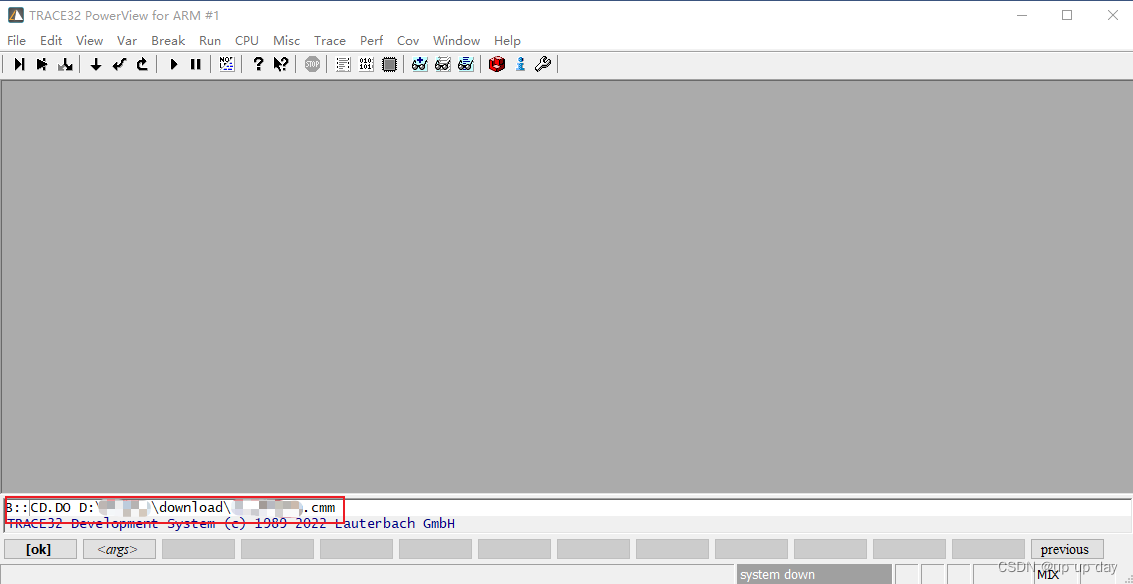Open the Misc menu
Screen dimensions: 1133x584
pyautogui.click(x=287, y=40)
